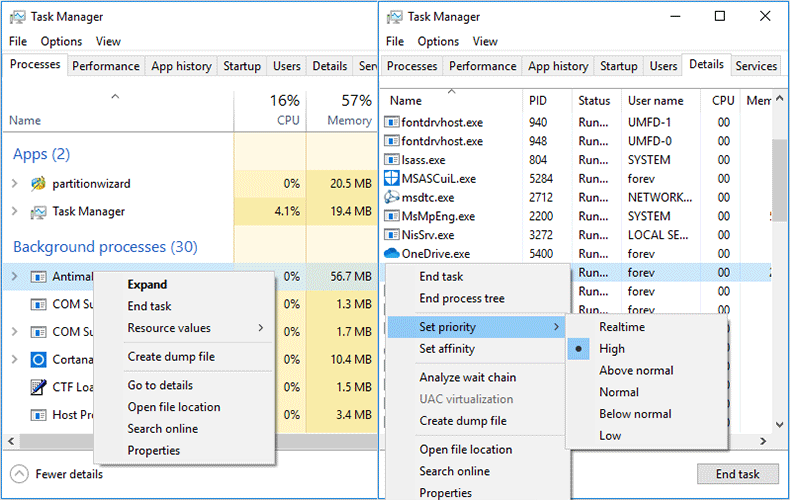The image size is (790, 500).
Task: Click Details list scroll up arrow
Action: 779,98
